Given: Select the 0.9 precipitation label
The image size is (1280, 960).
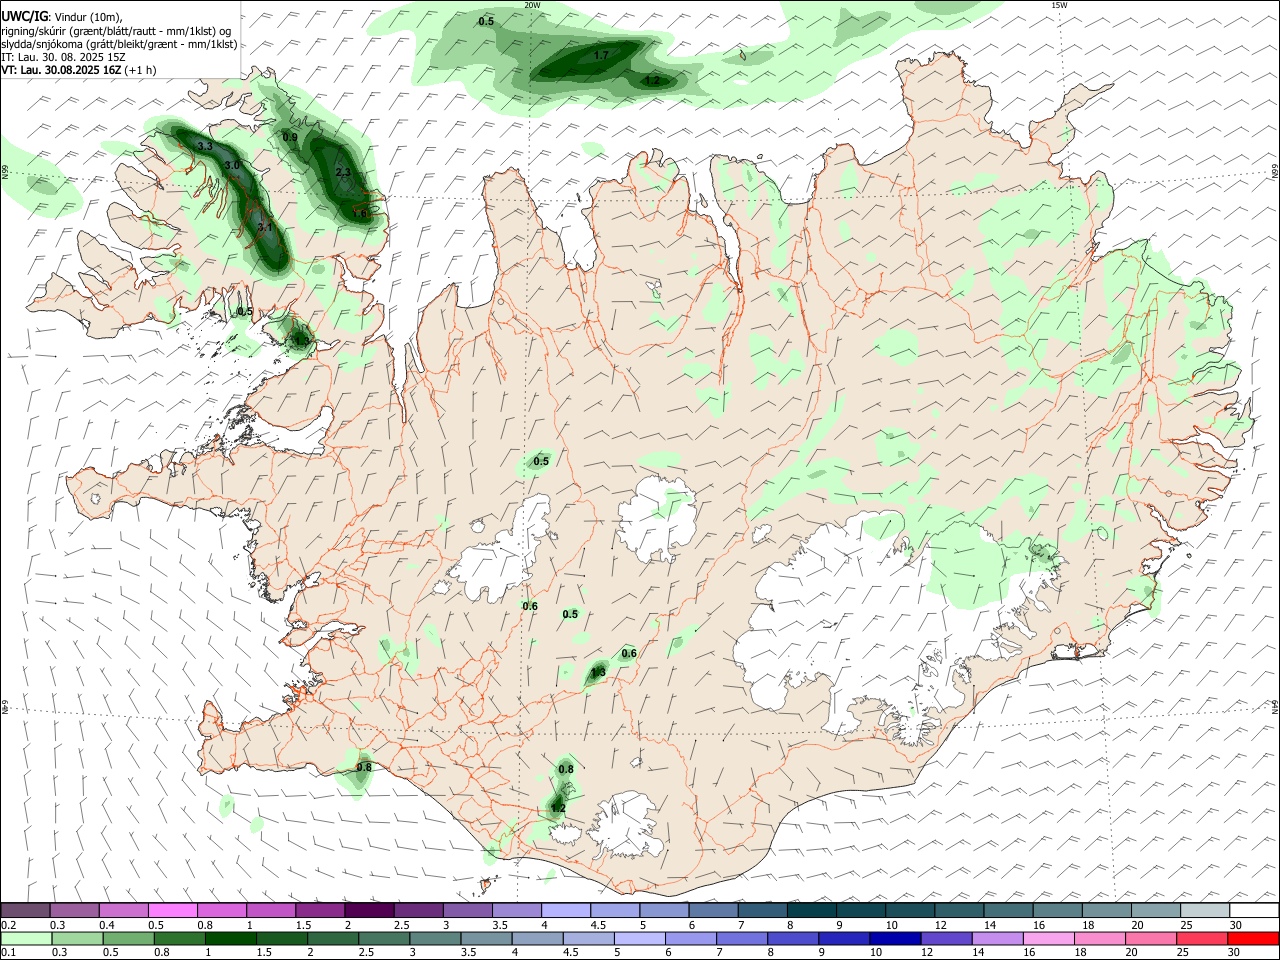Looking at the screenshot, I should click(x=290, y=137).
